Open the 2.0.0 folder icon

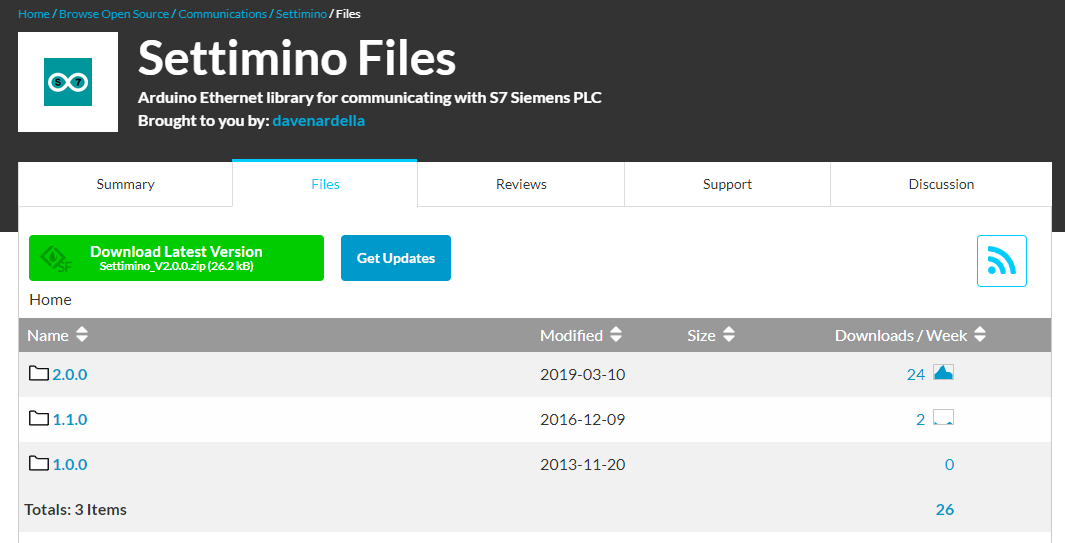[x=39, y=373]
